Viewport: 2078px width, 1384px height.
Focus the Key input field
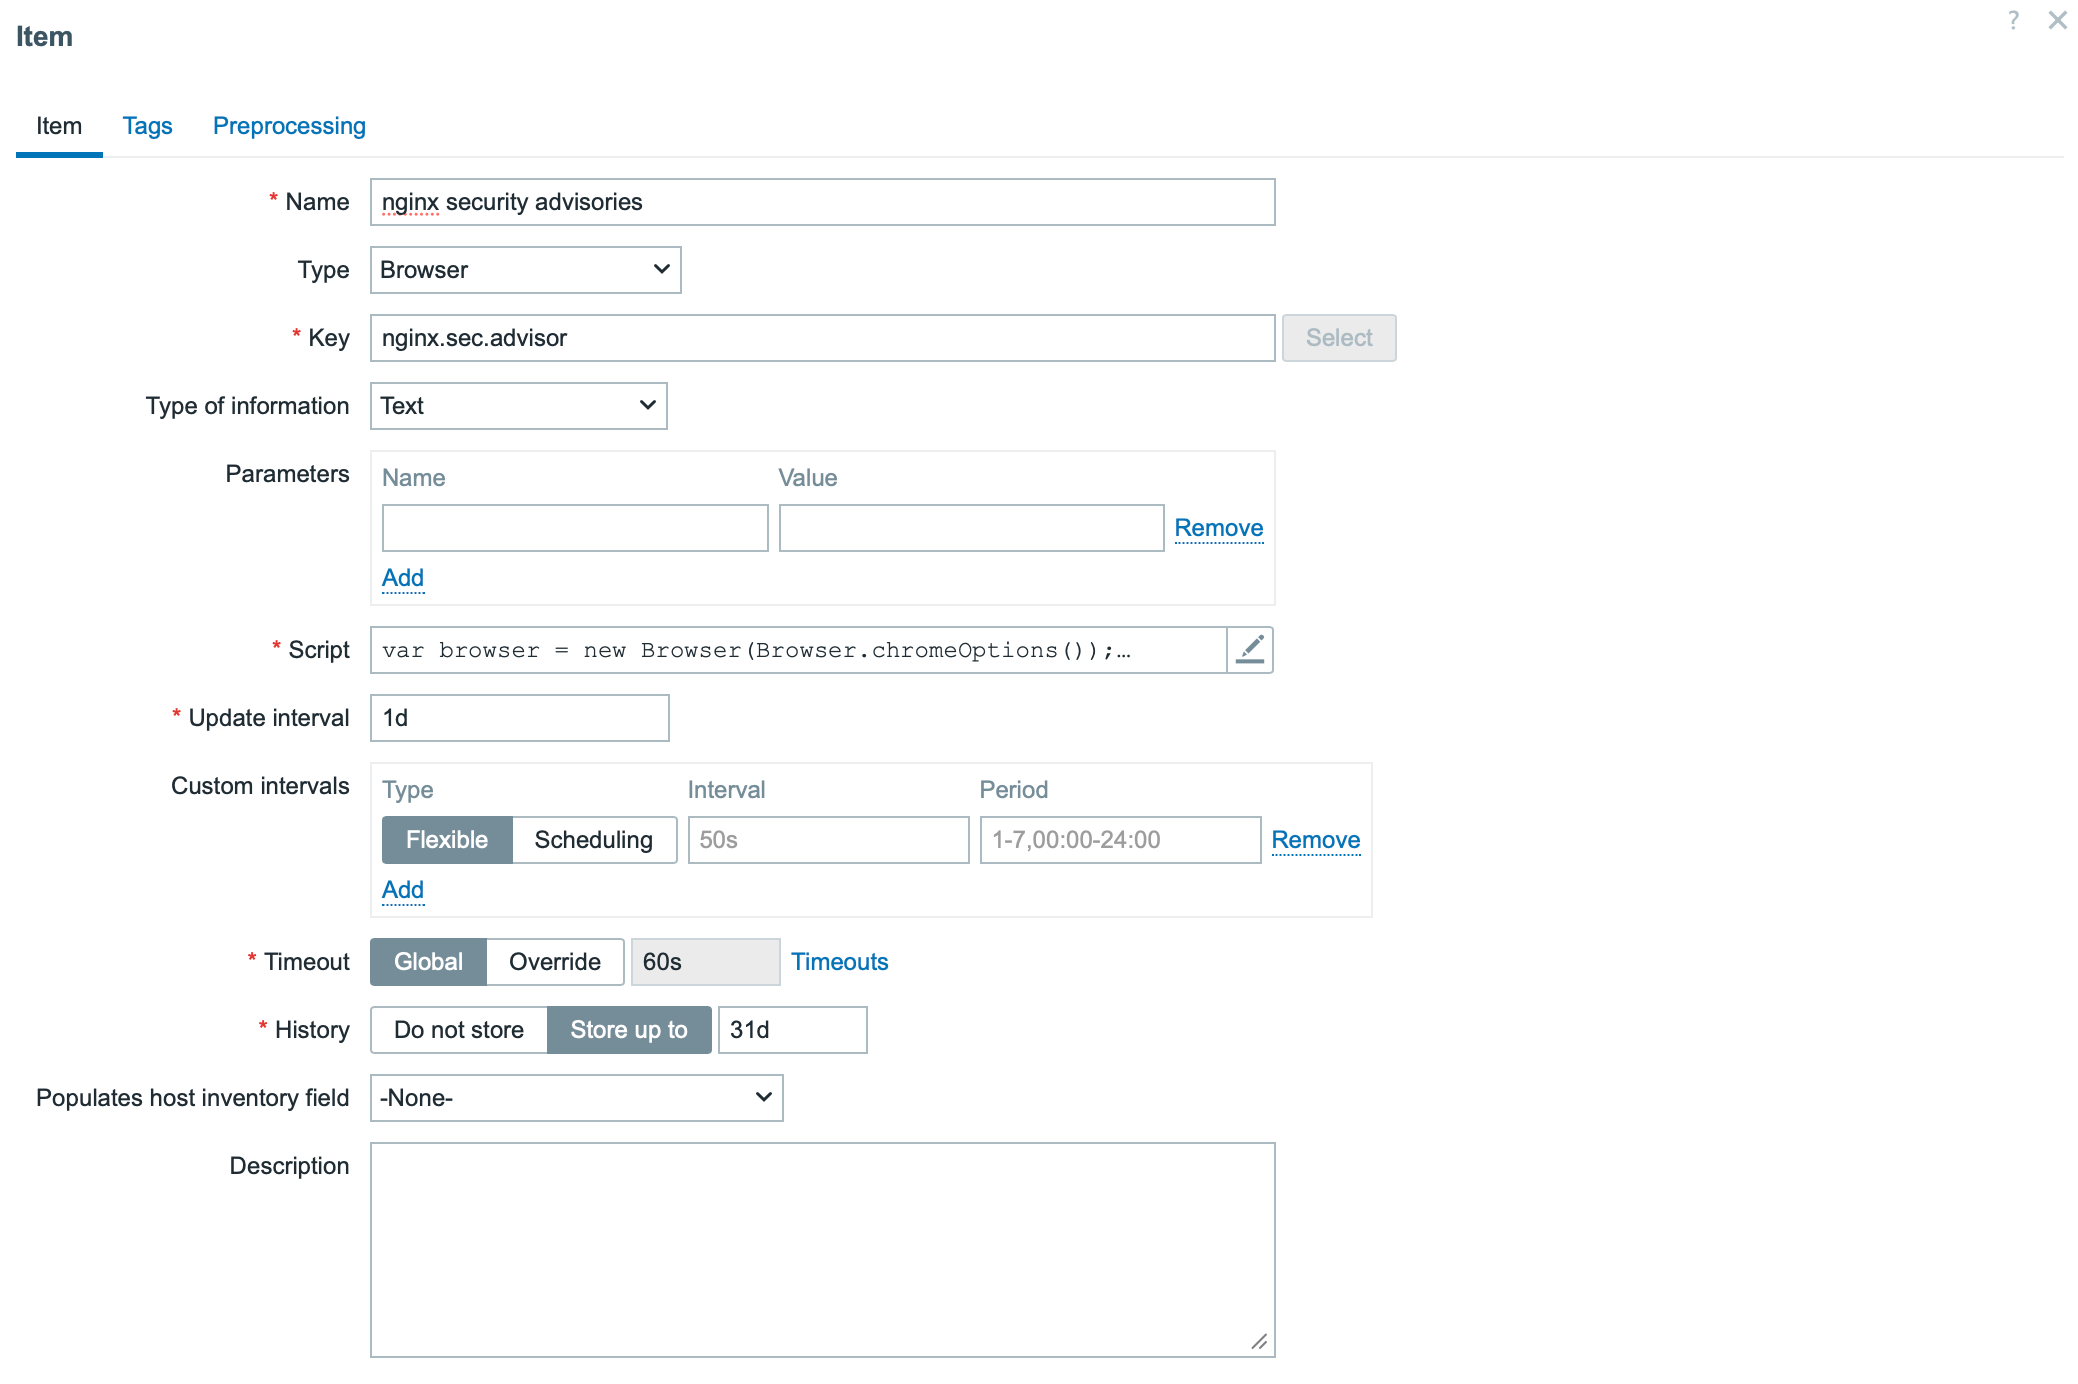pos(822,338)
